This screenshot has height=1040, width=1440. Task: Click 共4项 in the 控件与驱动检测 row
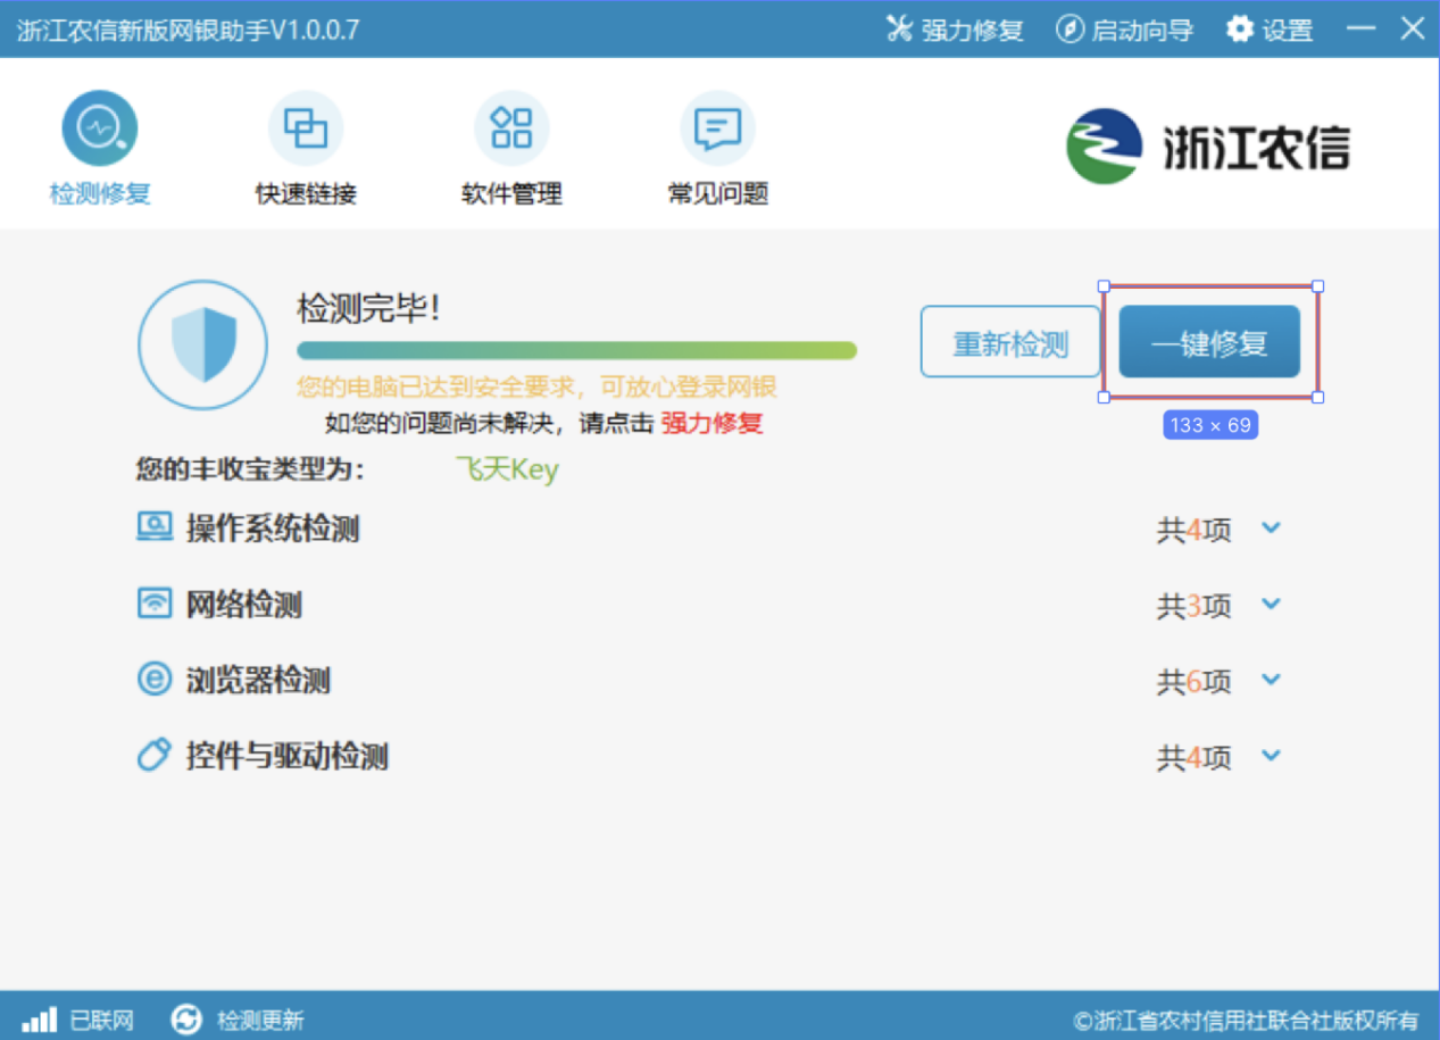1194,757
